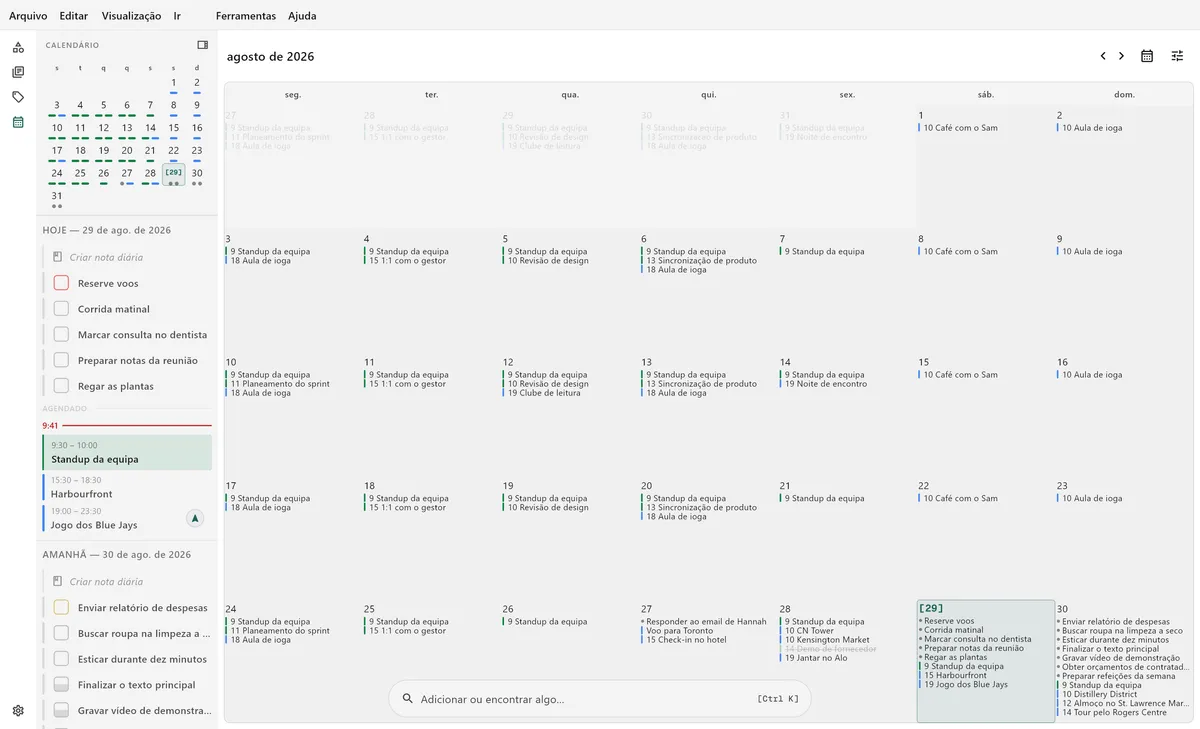Open the Harbourfront scheduled event
Viewport: 1200px width, 729px height.
[x=127, y=487]
